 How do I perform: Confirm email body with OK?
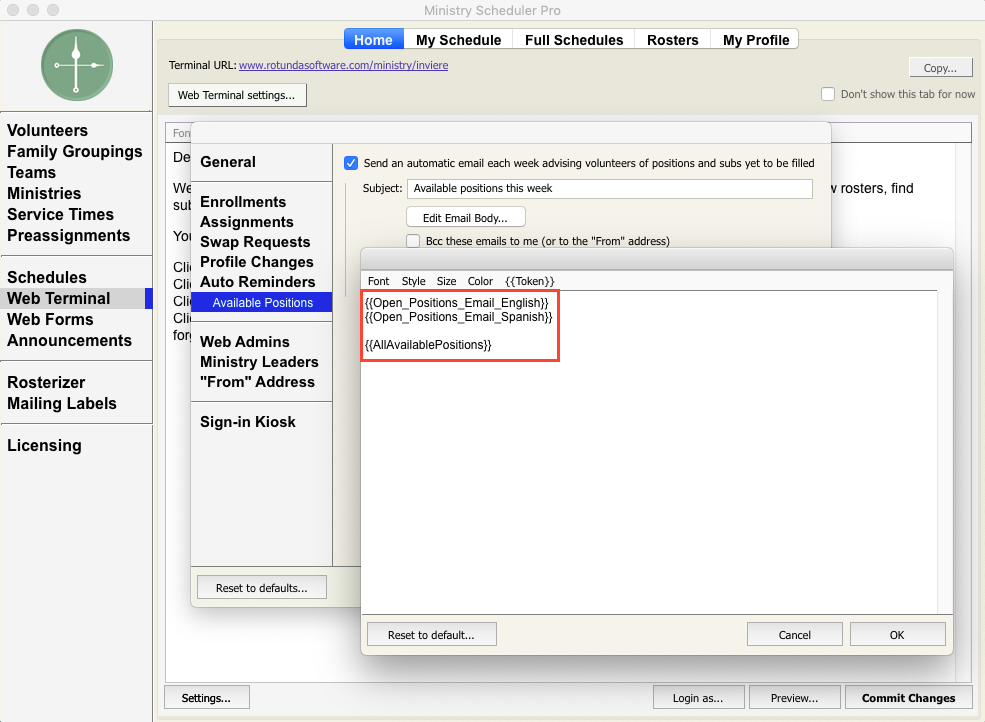[x=897, y=635]
